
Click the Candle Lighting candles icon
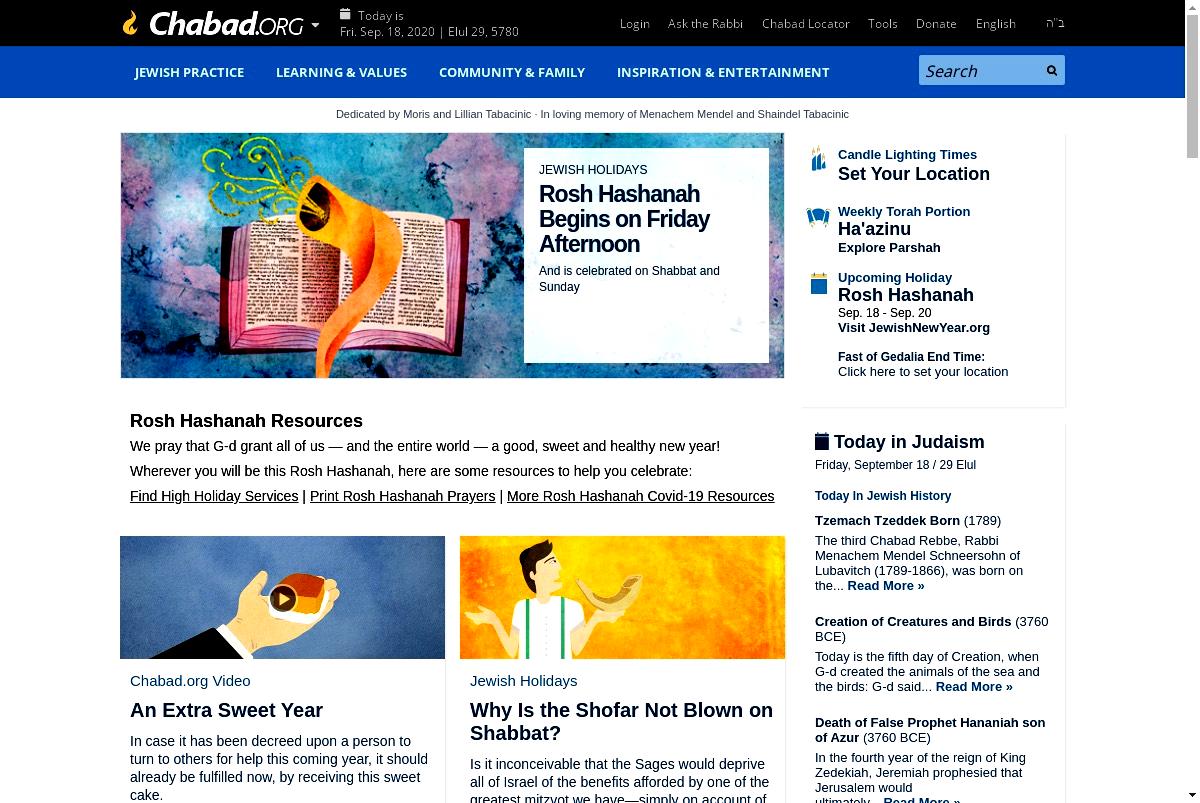819,159
